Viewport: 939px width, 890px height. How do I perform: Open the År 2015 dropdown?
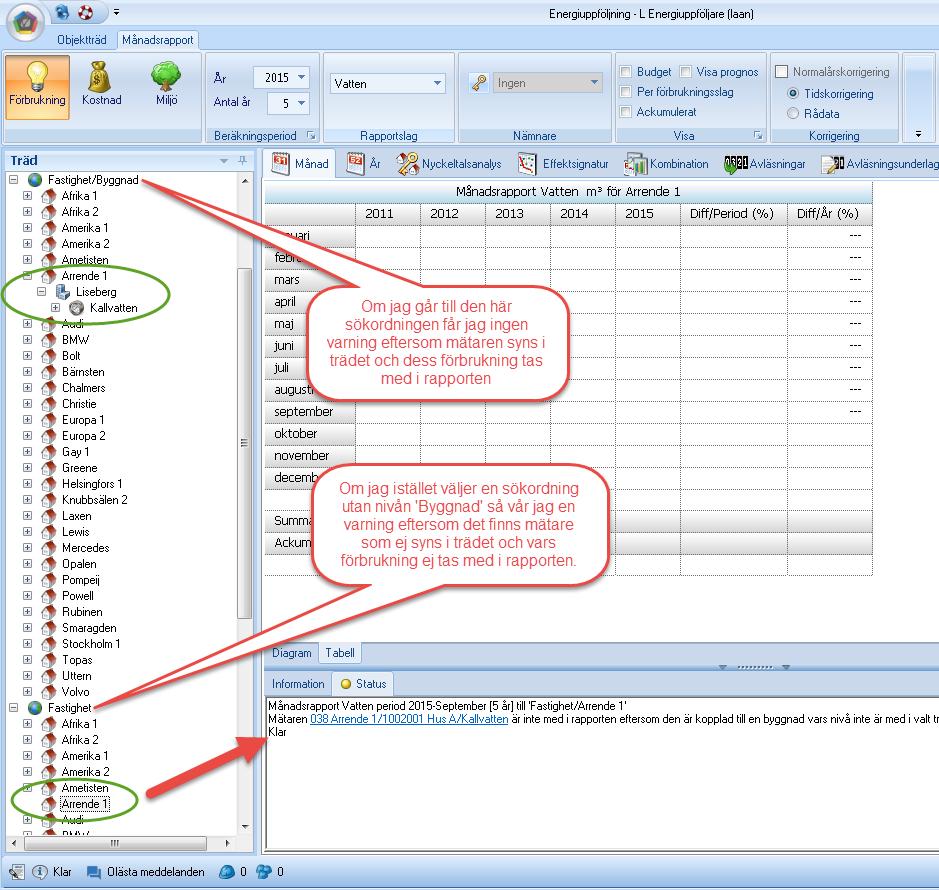[x=301, y=77]
